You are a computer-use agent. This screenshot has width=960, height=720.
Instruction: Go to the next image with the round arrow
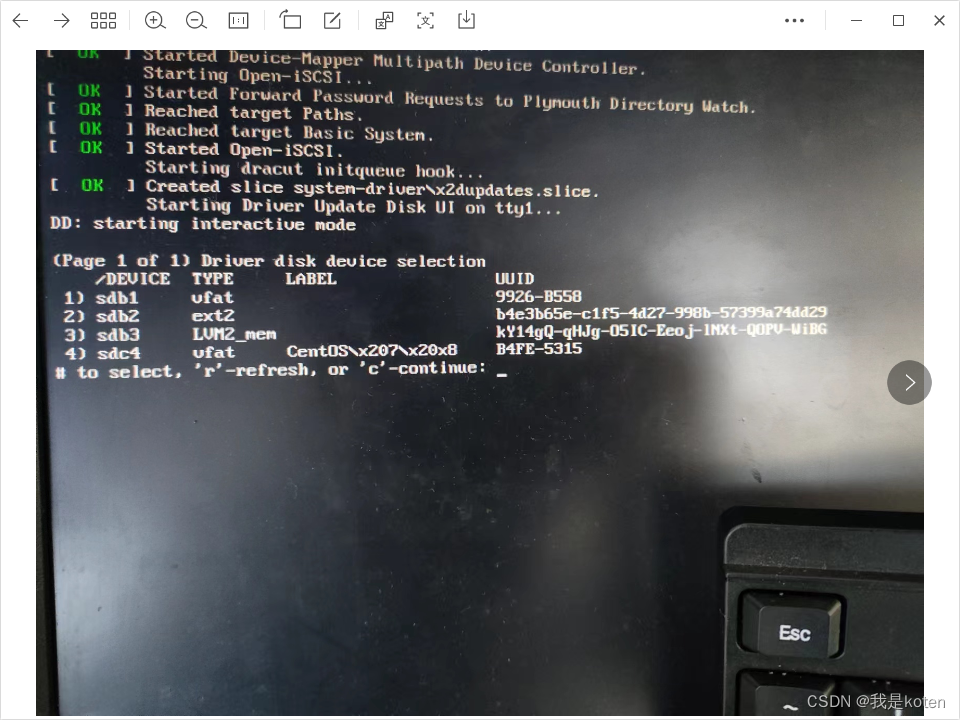tap(909, 383)
